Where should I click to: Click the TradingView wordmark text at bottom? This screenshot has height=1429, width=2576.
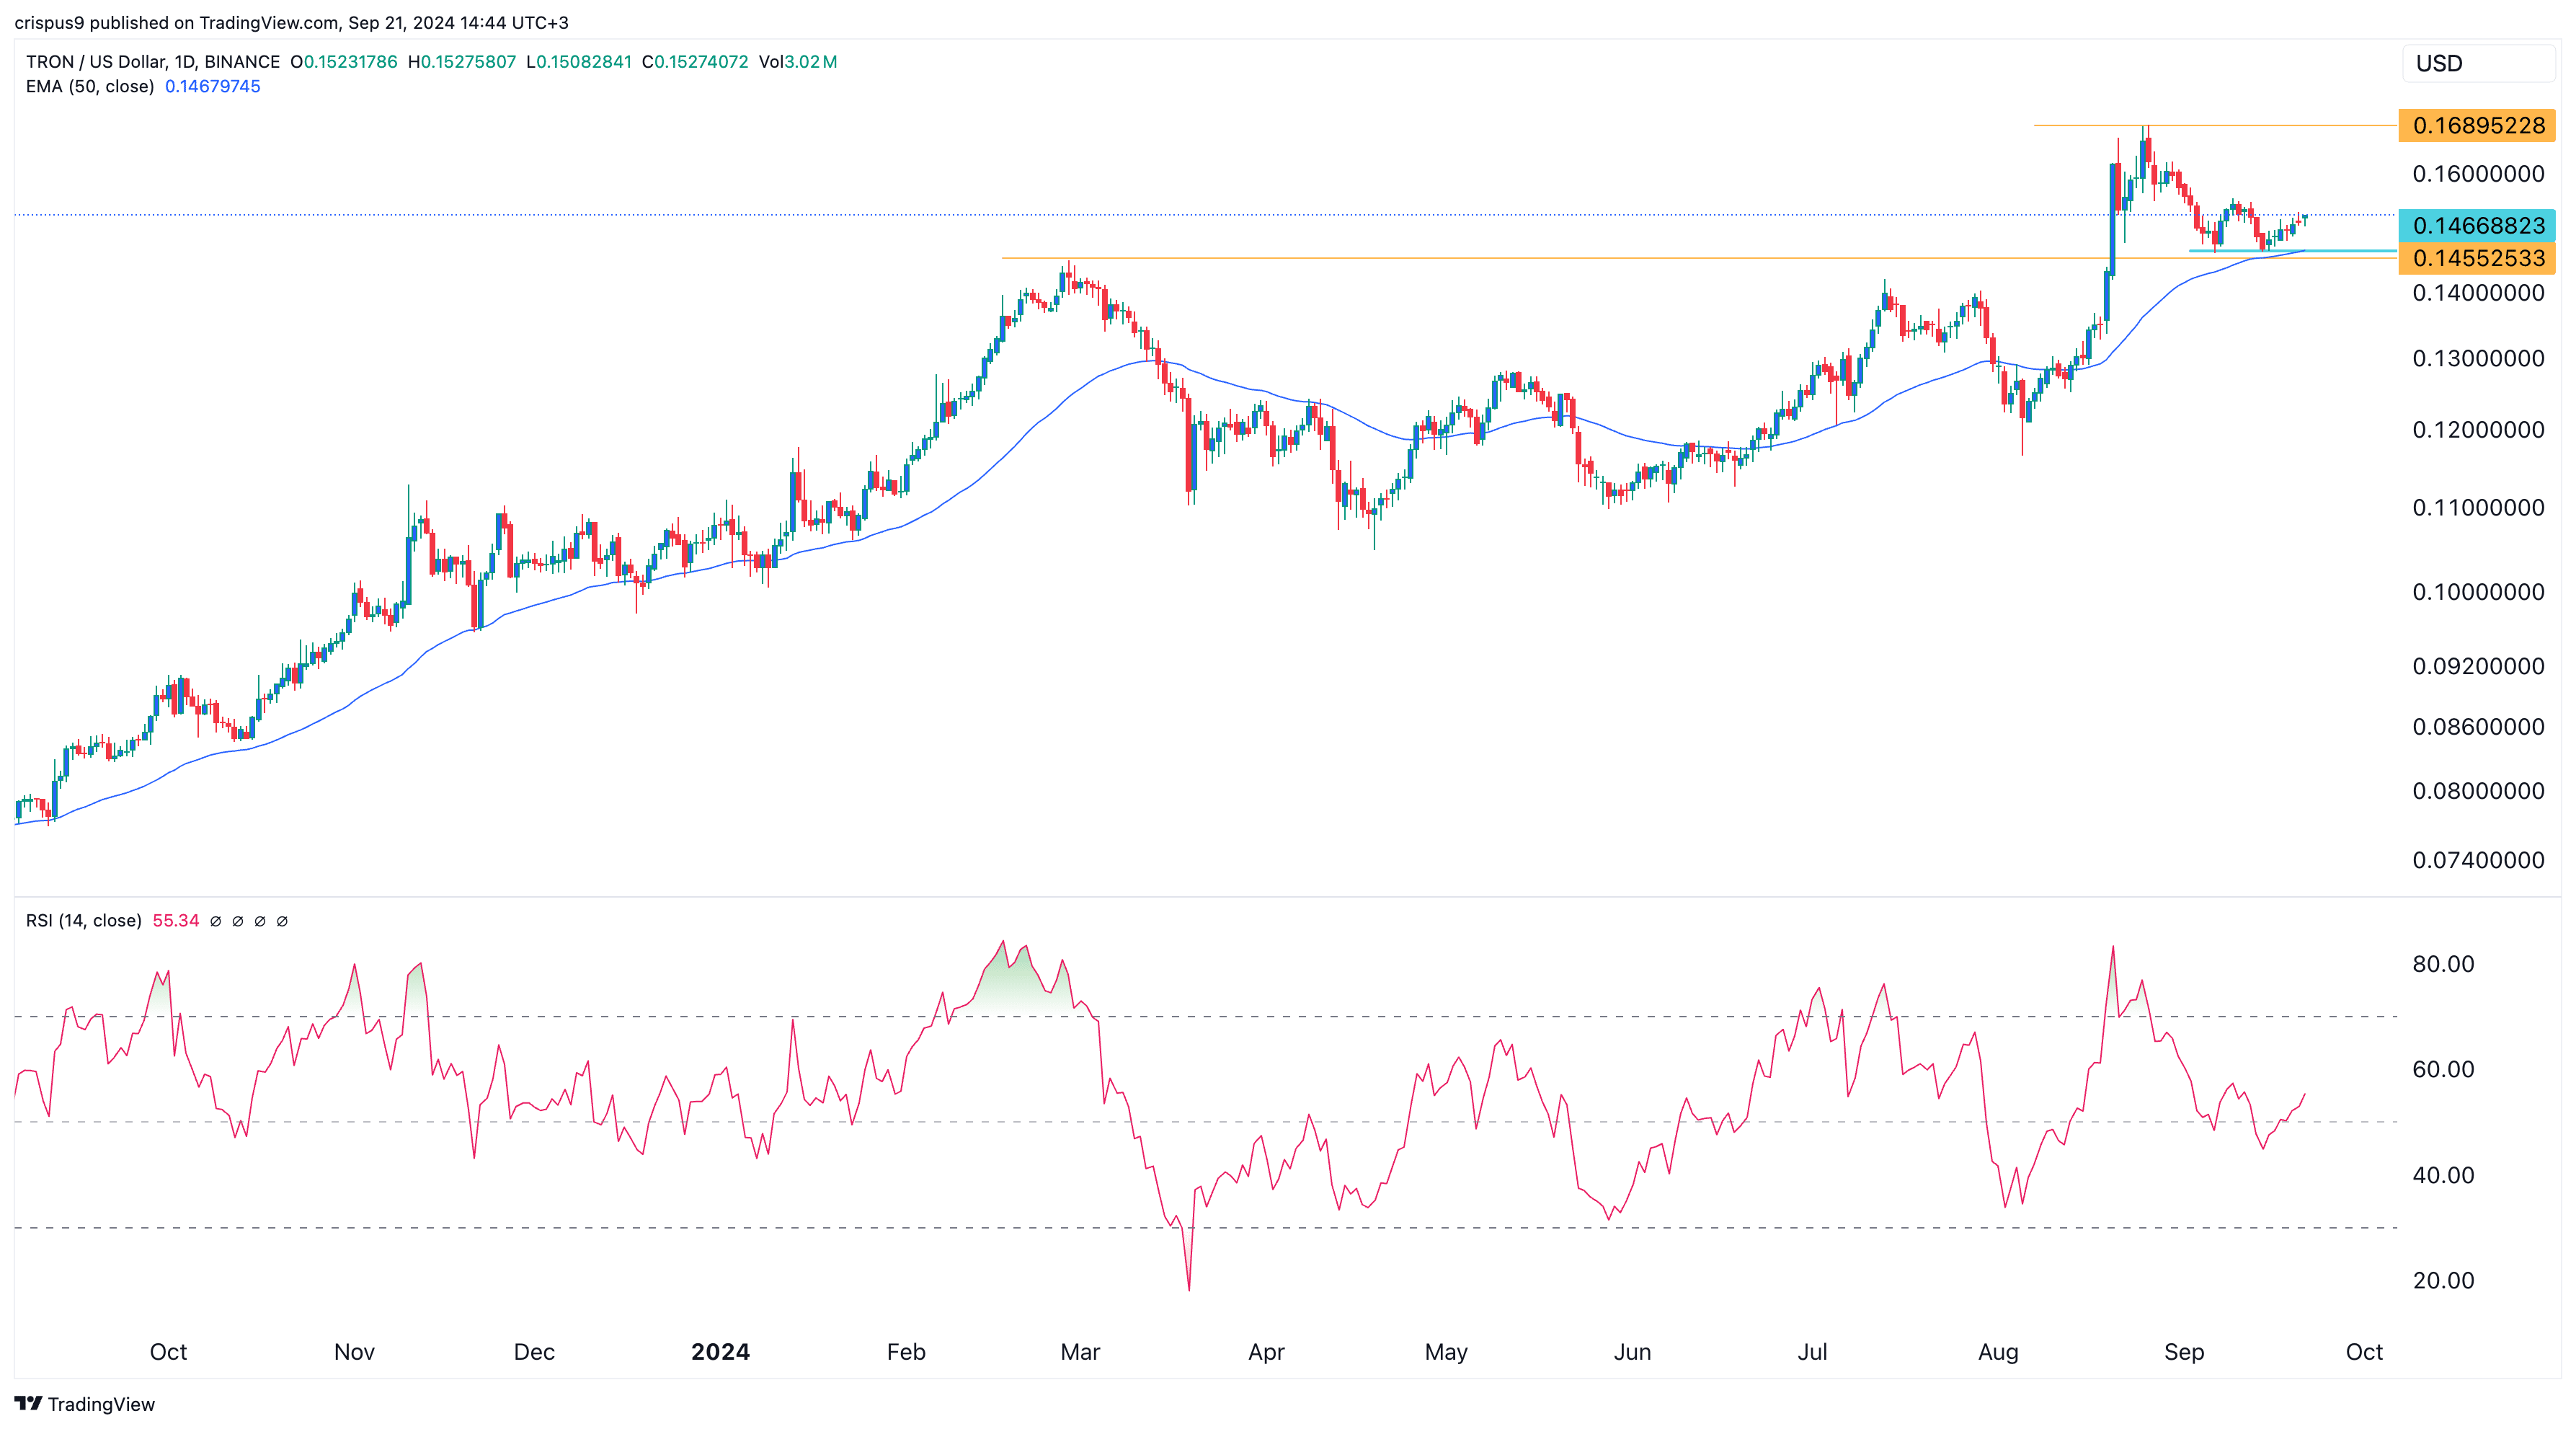click(101, 1404)
